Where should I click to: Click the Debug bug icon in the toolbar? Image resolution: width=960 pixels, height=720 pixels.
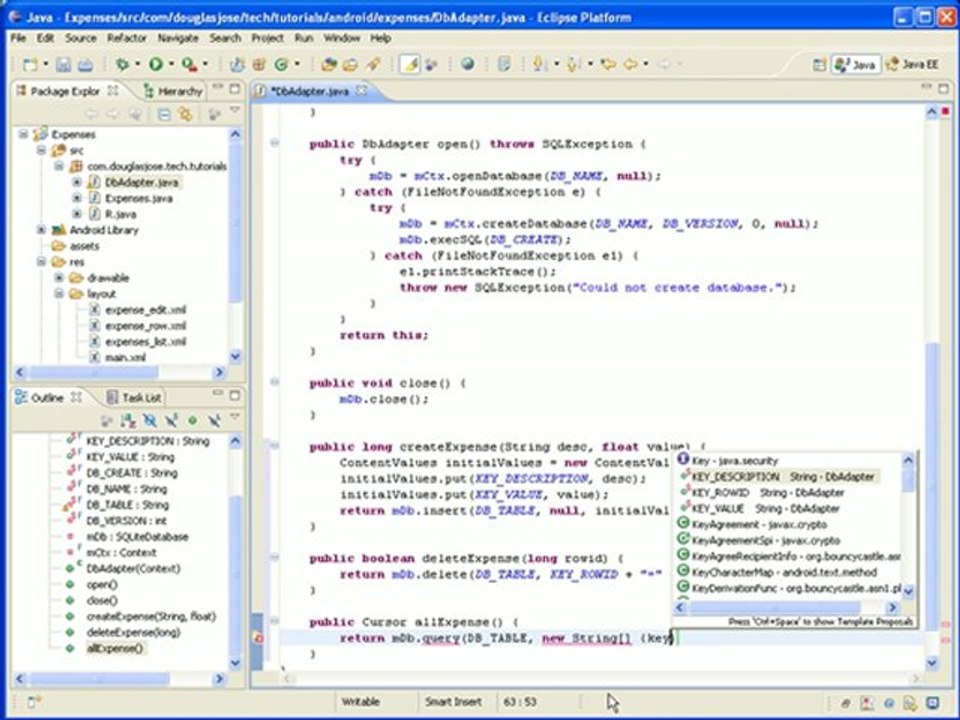[122, 64]
